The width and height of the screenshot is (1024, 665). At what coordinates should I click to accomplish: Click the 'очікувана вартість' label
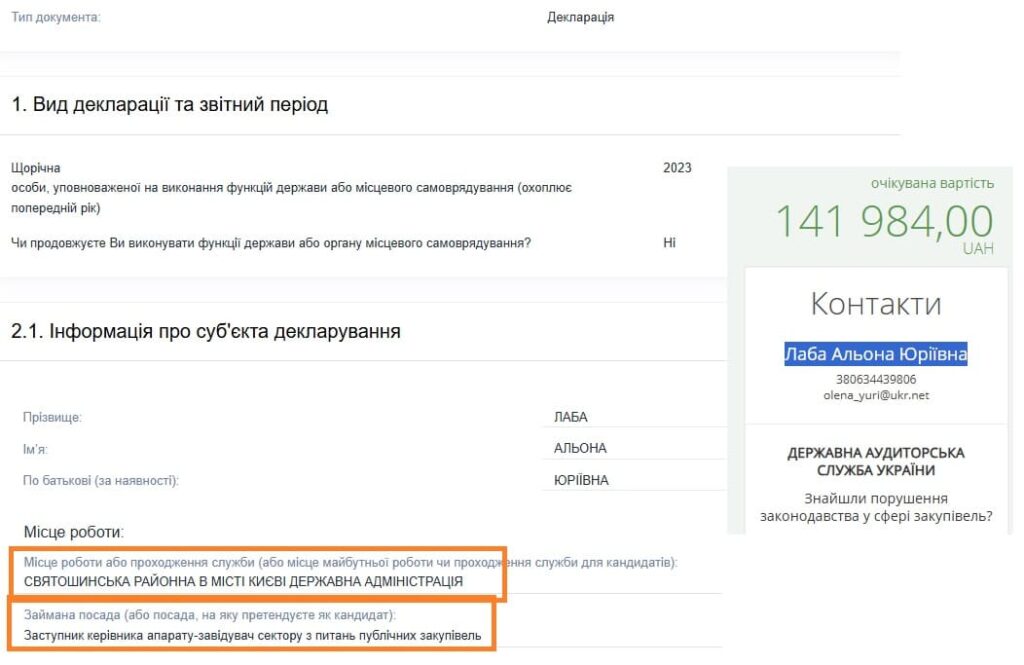click(932, 183)
